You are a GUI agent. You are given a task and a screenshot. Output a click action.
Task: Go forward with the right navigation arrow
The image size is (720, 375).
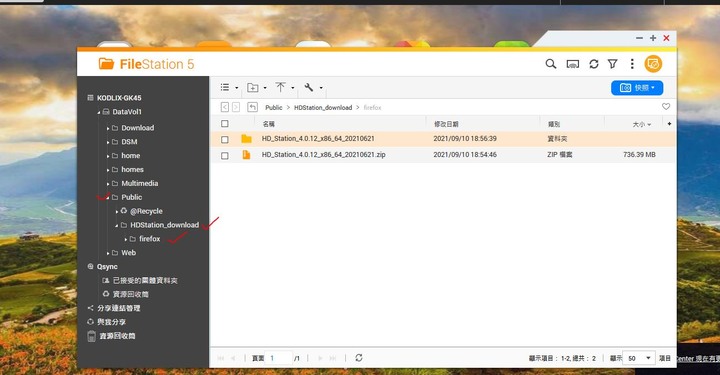tap(236, 107)
